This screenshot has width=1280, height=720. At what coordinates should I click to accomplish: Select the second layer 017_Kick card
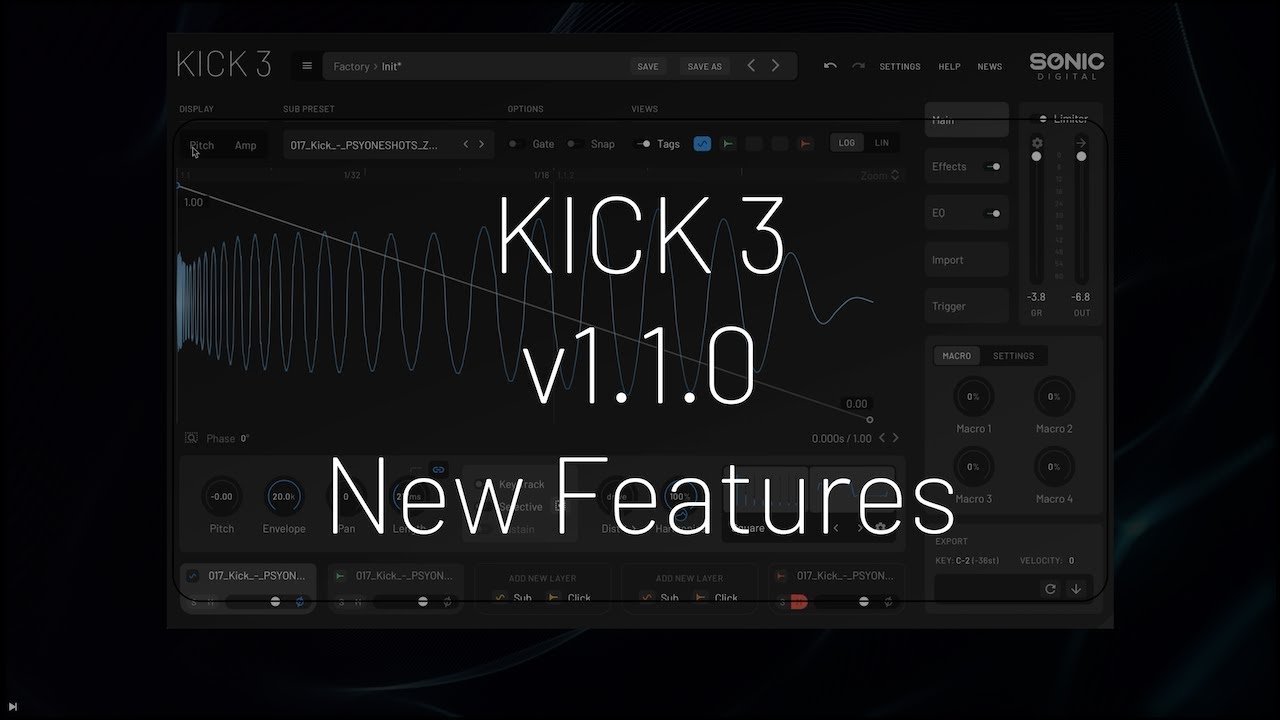tap(395, 587)
